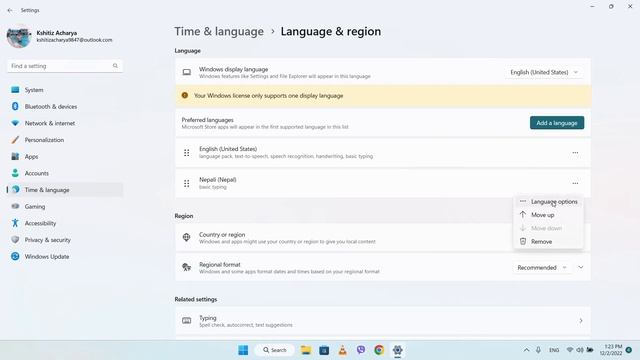Select Time & language in sidebar
640x360 pixels.
pyautogui.click(x=64, y=190)
